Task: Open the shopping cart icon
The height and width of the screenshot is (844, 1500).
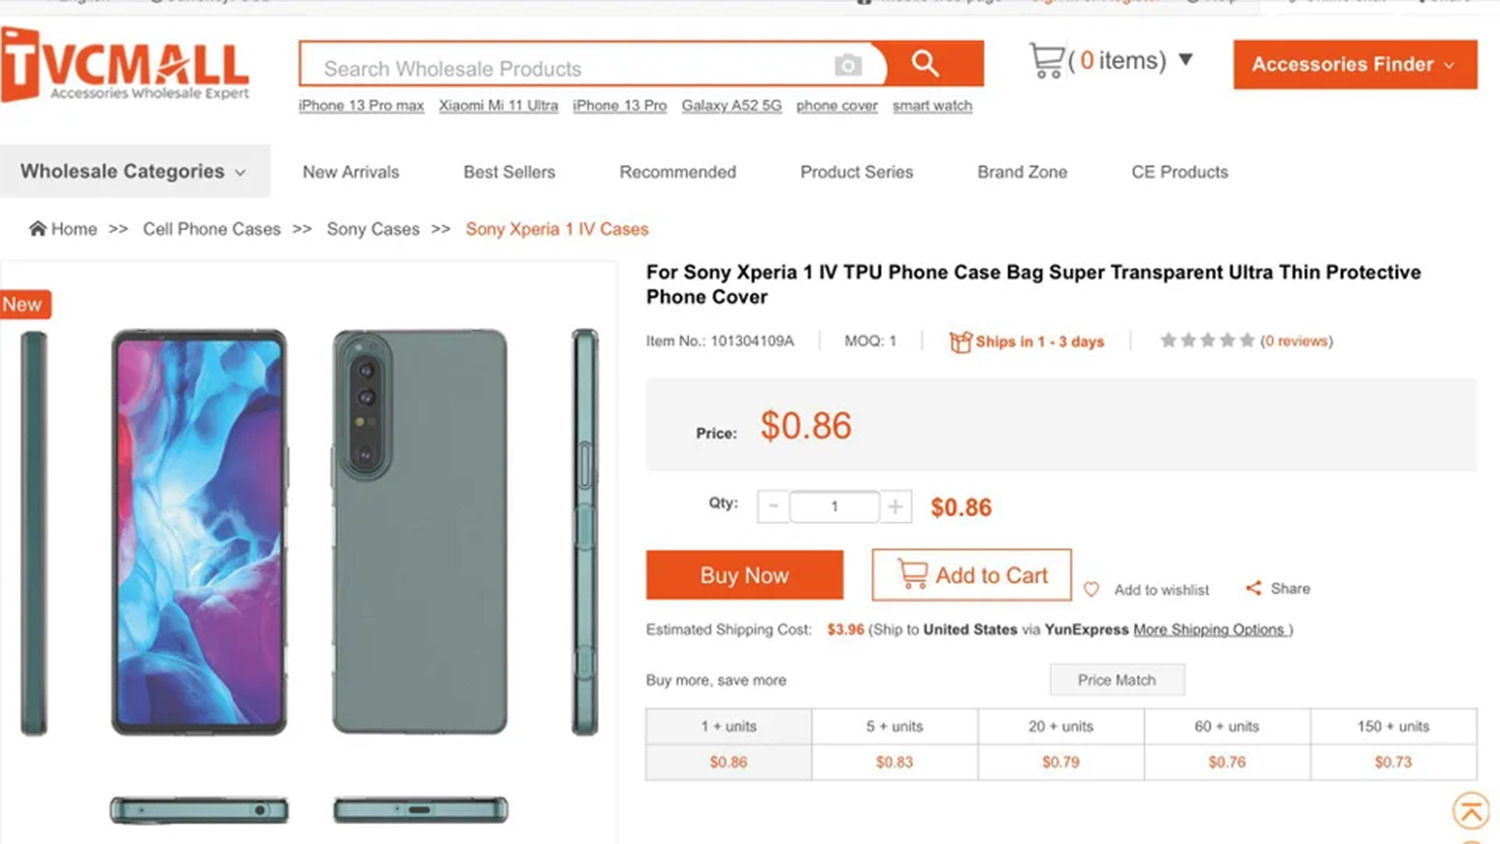Action: tap(1046, 61)
